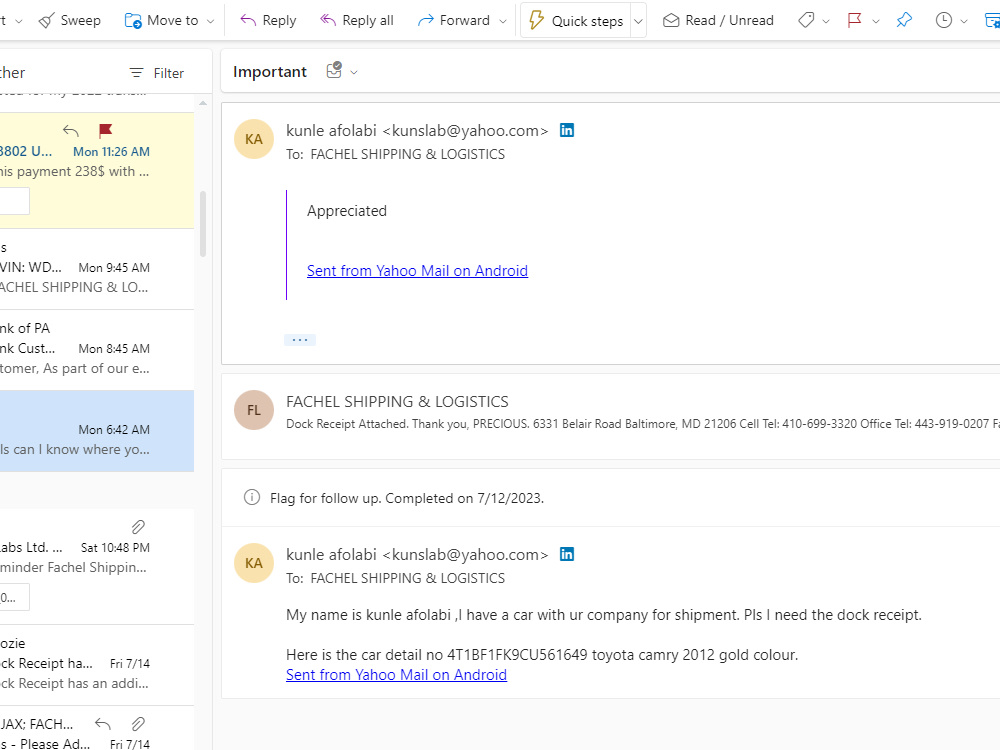The height and width of the screenshot is (750, 1000).
Task: Expand the collapsed FACHEL SHIPPING & LOGISTICS message
Action: pyautogui.click(x=610, y=416)
